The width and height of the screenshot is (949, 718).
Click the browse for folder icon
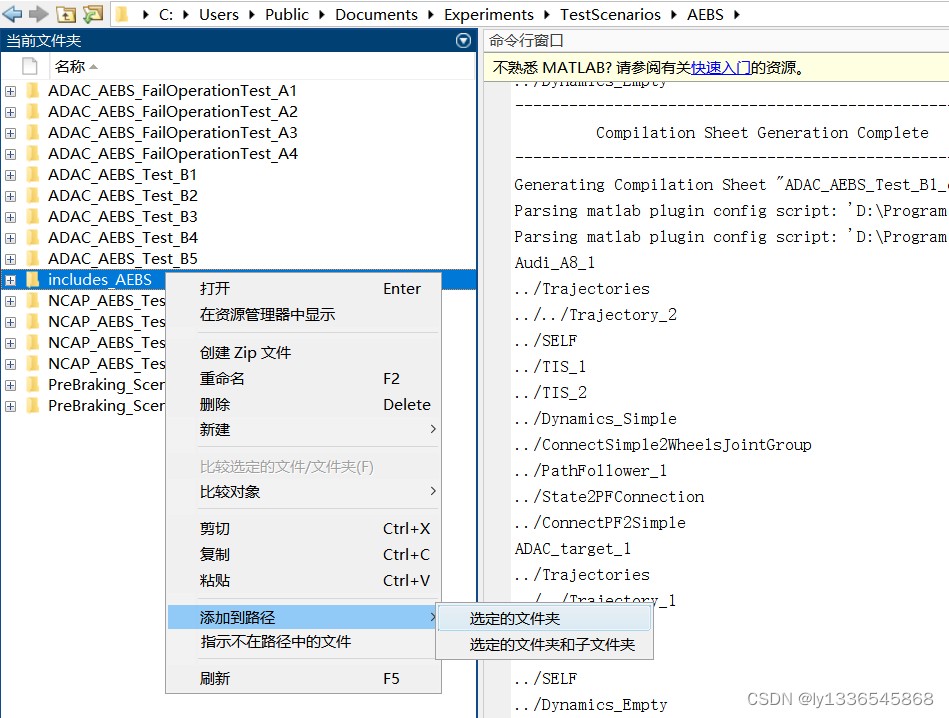click(x=93, y=15)
